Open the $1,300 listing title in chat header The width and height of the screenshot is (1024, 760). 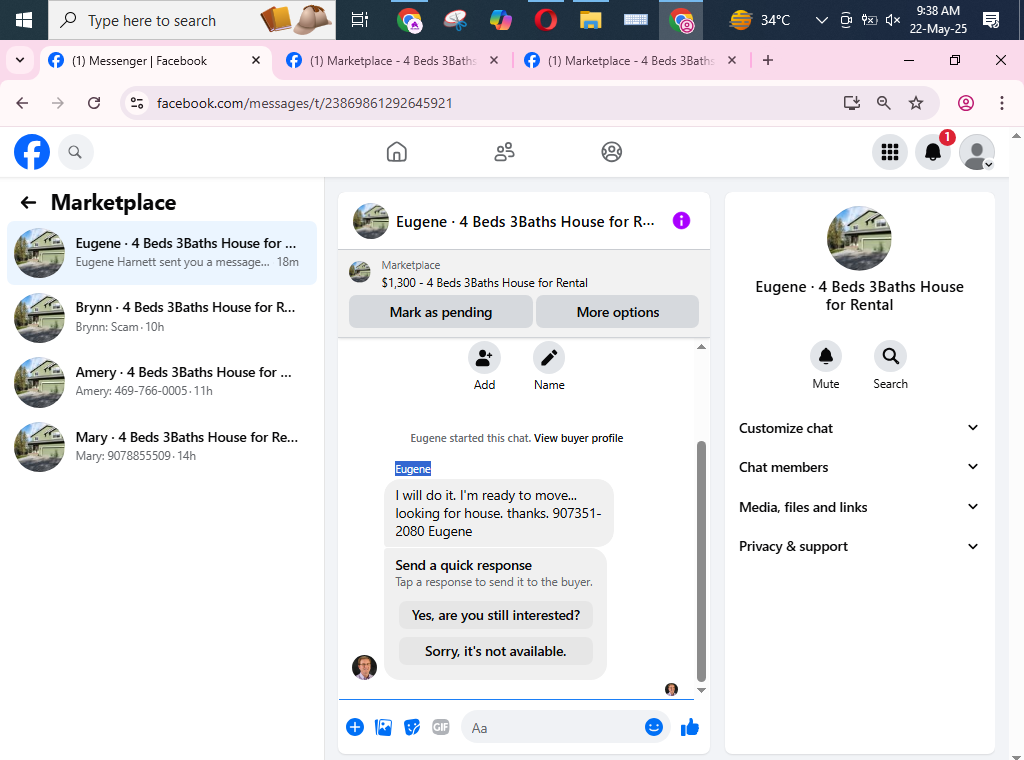click(x=485, y=283)
